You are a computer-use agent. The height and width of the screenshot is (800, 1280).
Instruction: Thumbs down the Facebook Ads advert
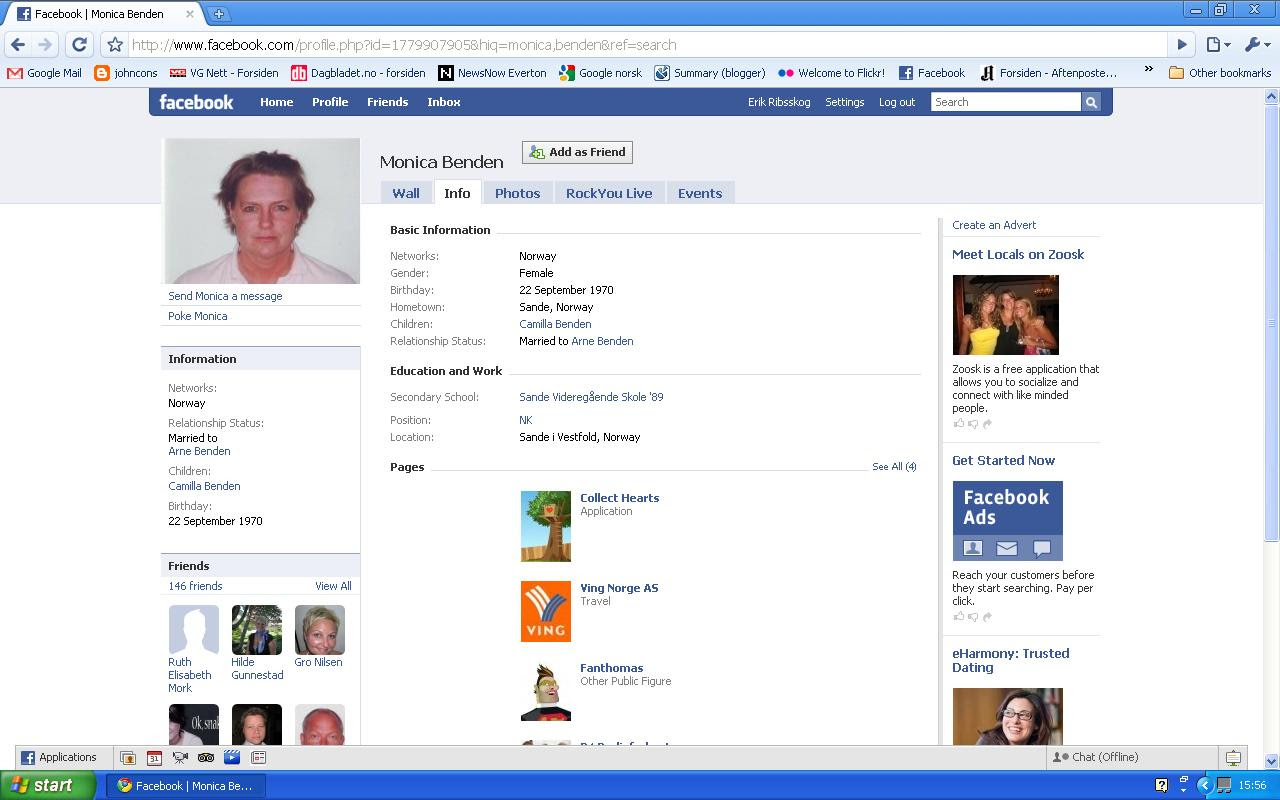(973, 617)
